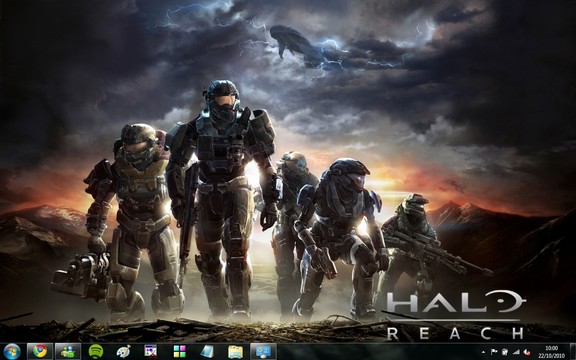Image resolution: width=576 pixels, height=360 pixels.
Task: Open the Windows Explorer folder icon
Action: tap(235, 352)
